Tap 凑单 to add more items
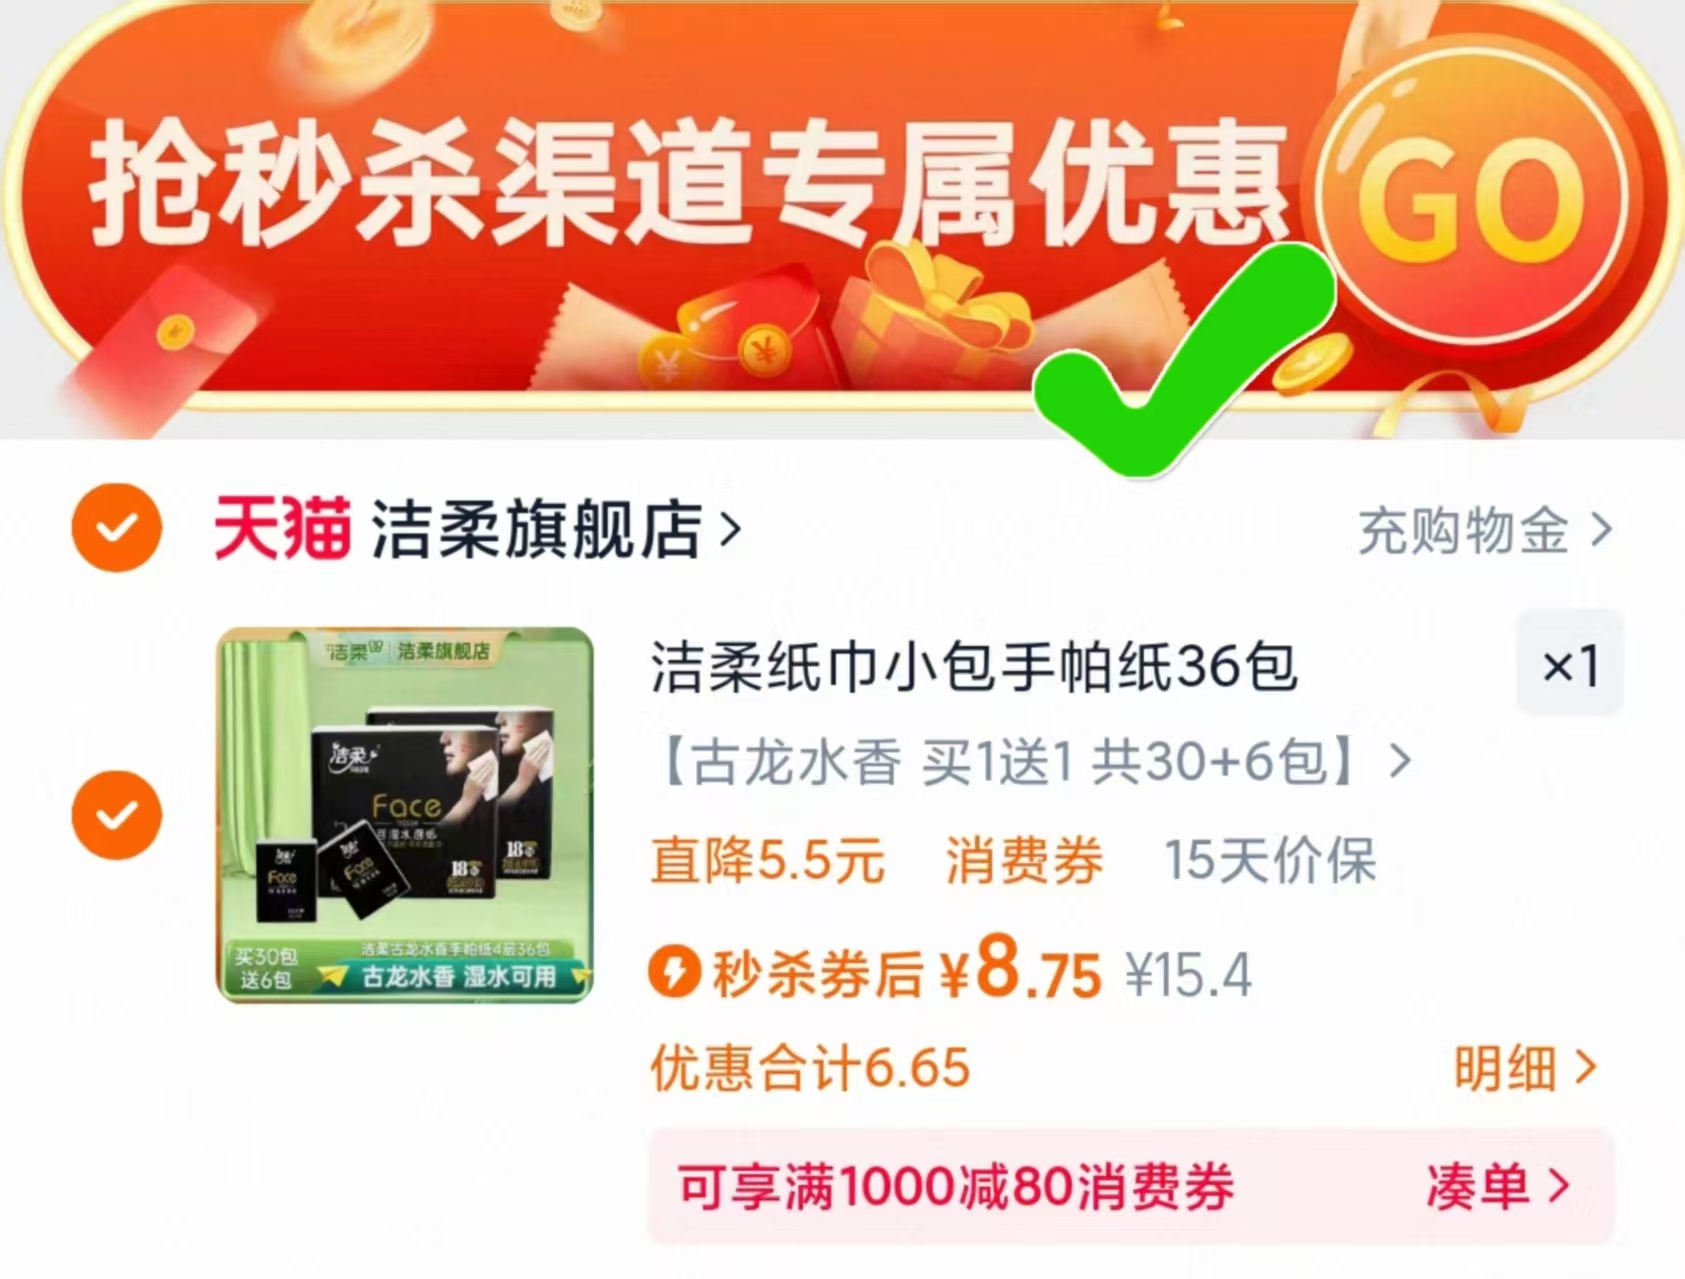This screenshot has width=1685, height=1279. 1497,1187
